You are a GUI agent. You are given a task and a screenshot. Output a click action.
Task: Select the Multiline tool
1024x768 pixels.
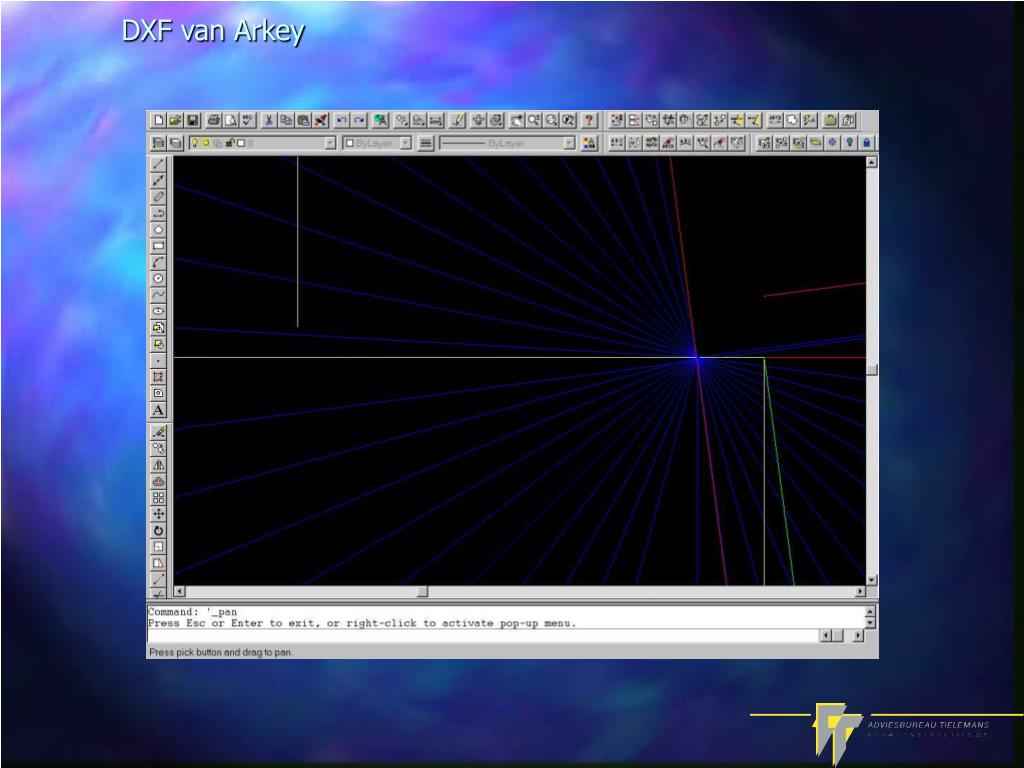tap(158, 197)
